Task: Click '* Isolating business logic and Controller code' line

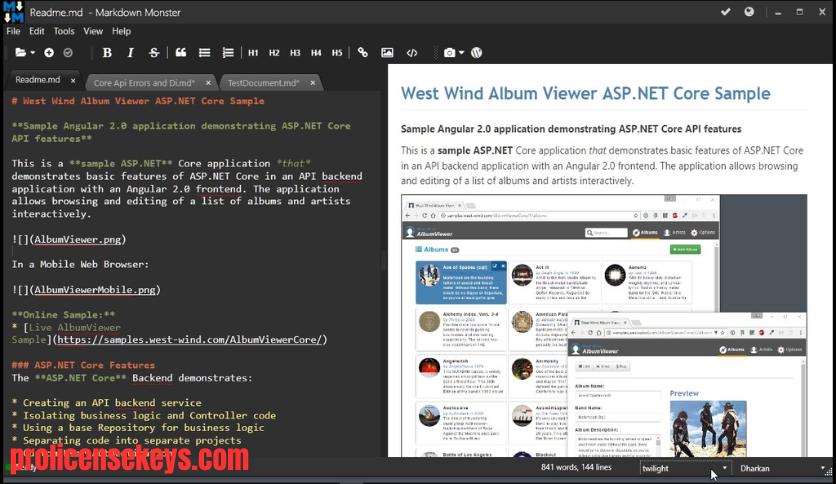Action: pyautogui.click(x=144, y=415)
